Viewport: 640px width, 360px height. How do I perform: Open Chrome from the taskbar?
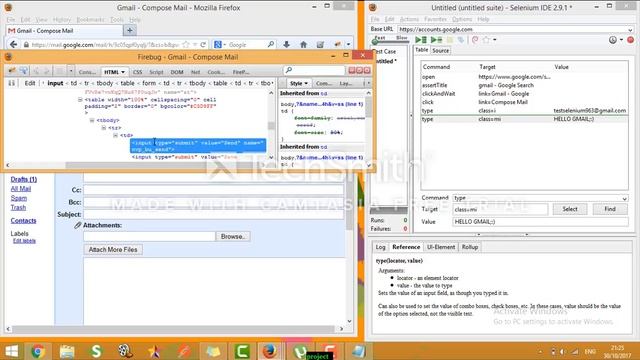[x=38, y=351]
